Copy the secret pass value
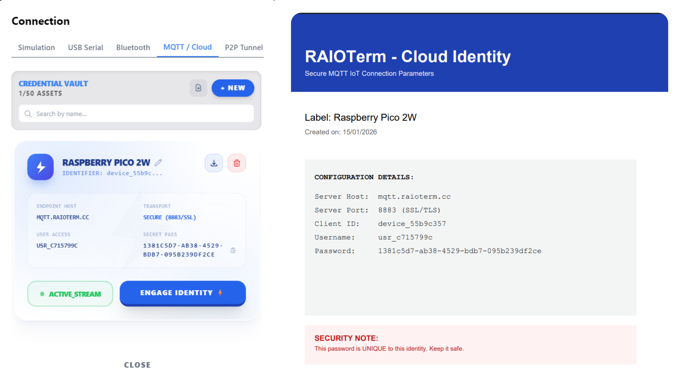The image size is (680, 382). point(233,250)
